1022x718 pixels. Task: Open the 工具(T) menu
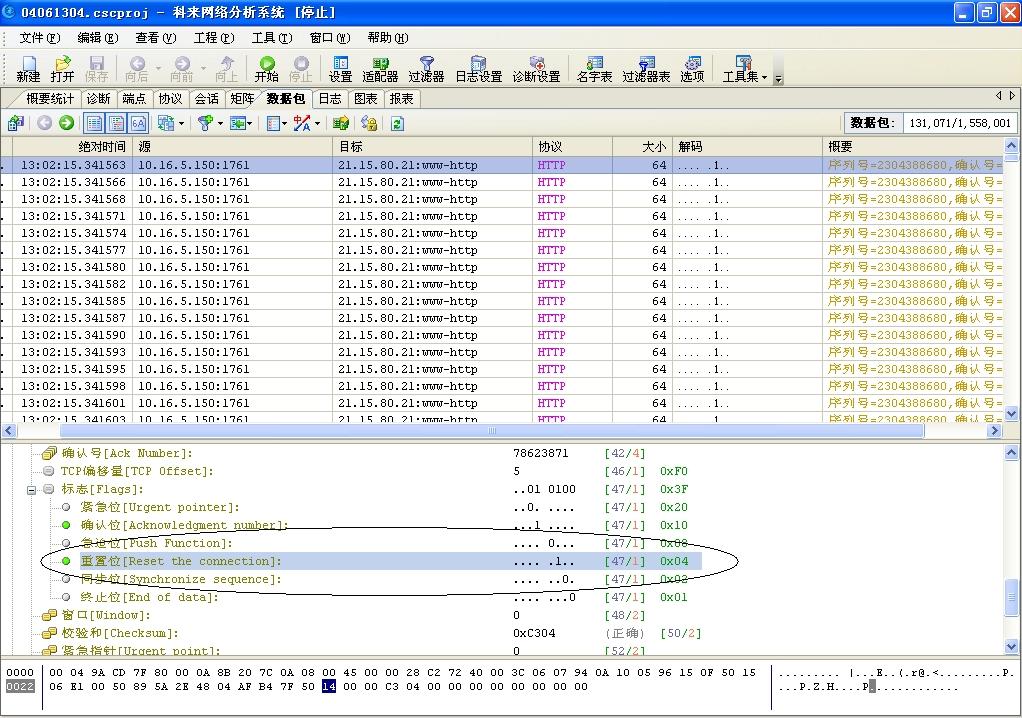[271, 37]
